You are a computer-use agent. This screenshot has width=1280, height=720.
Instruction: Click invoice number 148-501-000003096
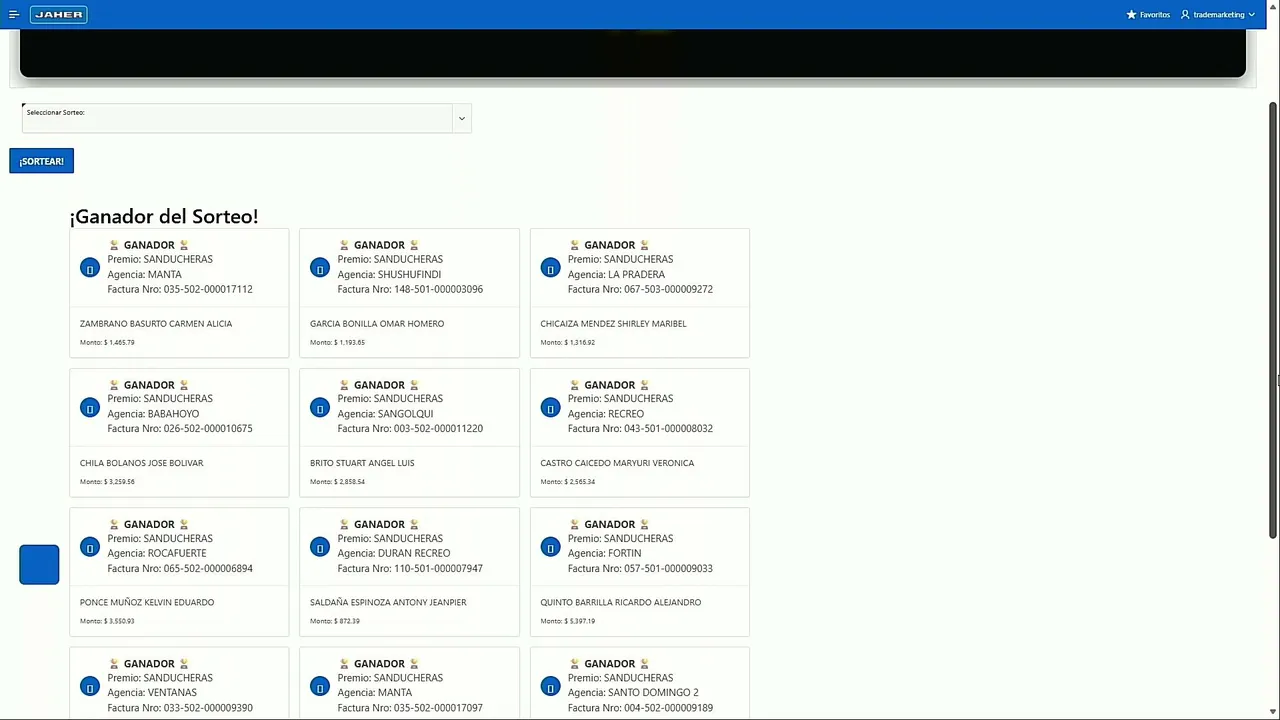tap(438, 289)
